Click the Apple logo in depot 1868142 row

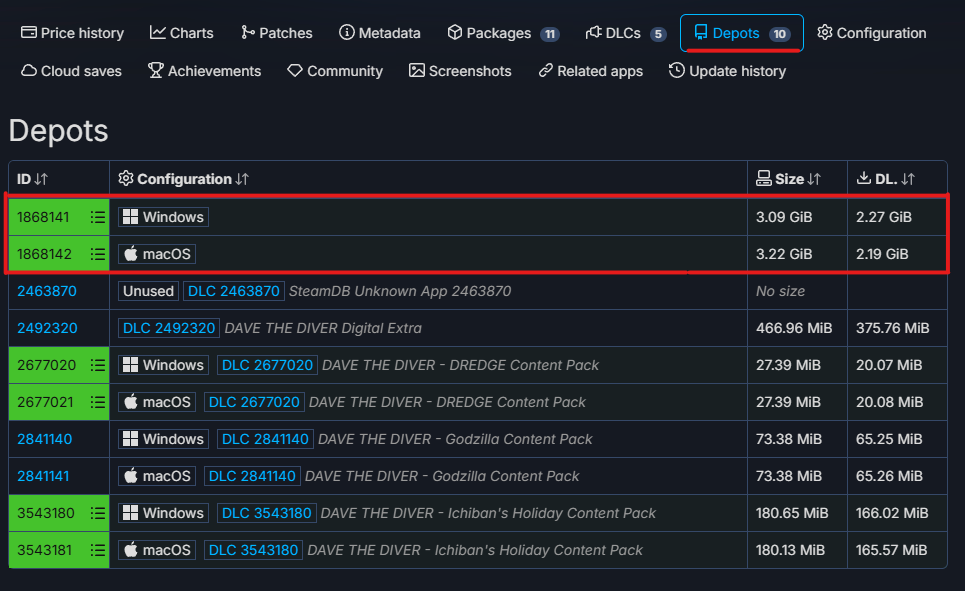(x=130, y=254)
